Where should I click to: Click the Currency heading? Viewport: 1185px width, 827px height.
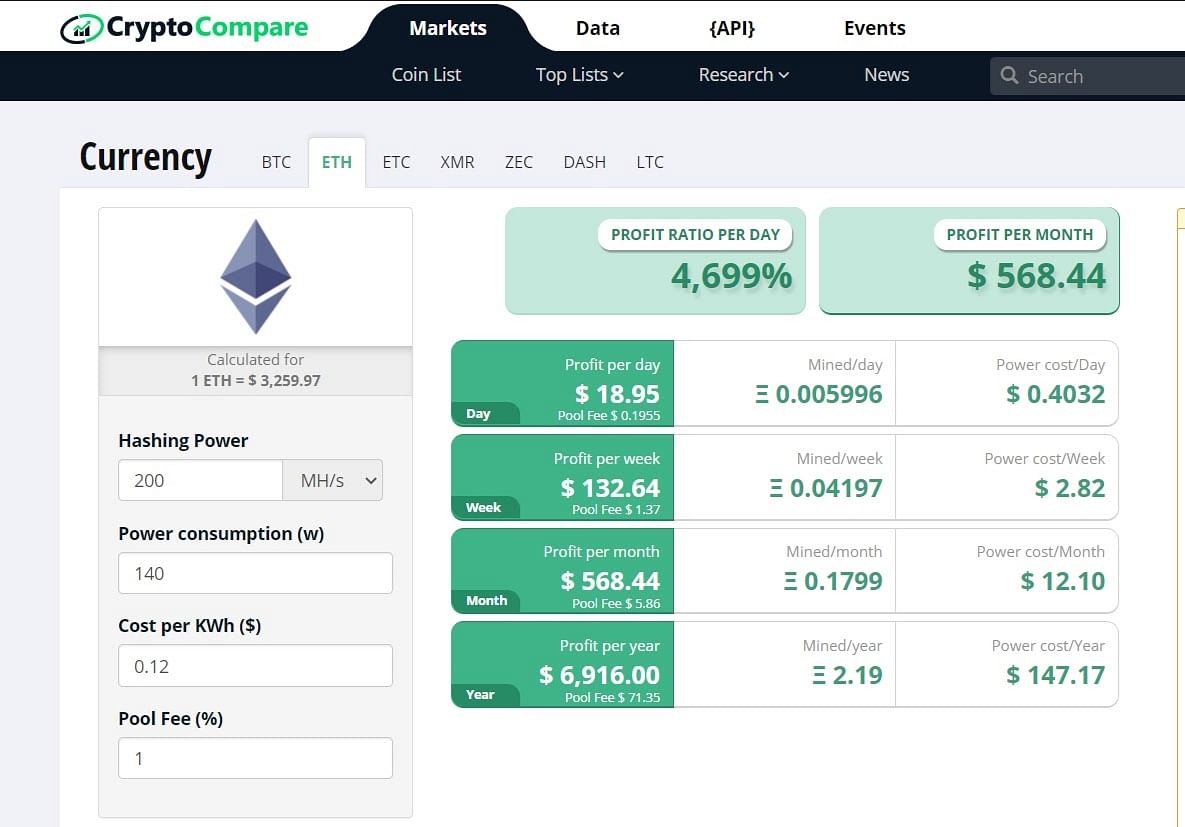click(x=146, y=158)
